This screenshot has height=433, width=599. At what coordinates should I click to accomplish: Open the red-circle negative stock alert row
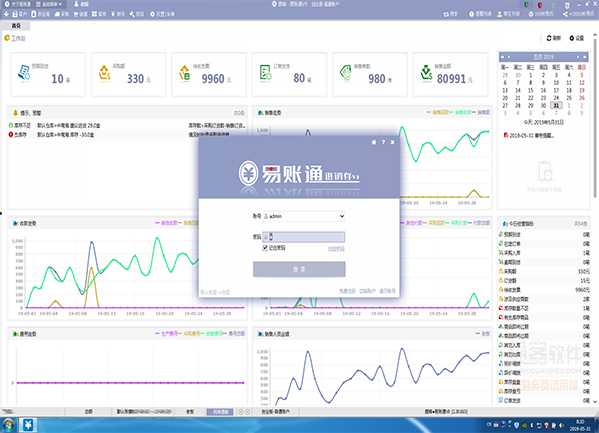[127, 135]
